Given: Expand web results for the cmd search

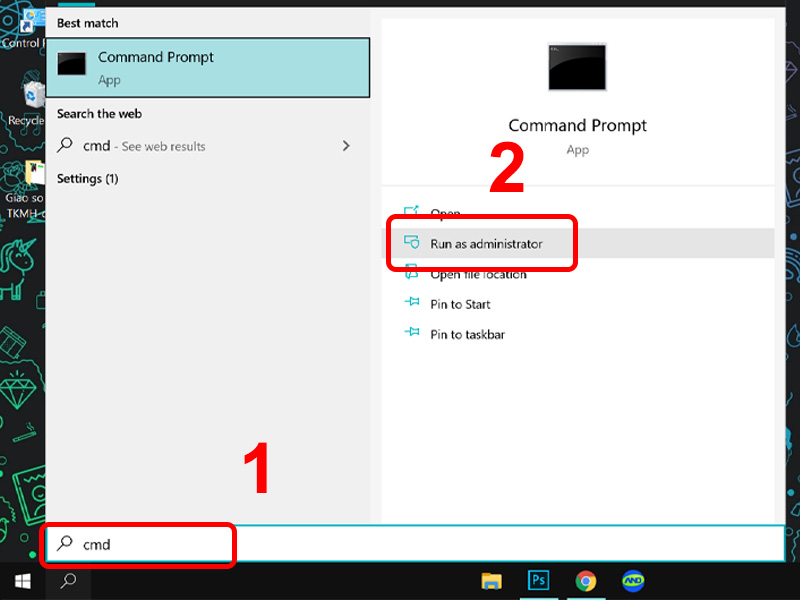Looking at the screenshot, I should click(346, 145).
